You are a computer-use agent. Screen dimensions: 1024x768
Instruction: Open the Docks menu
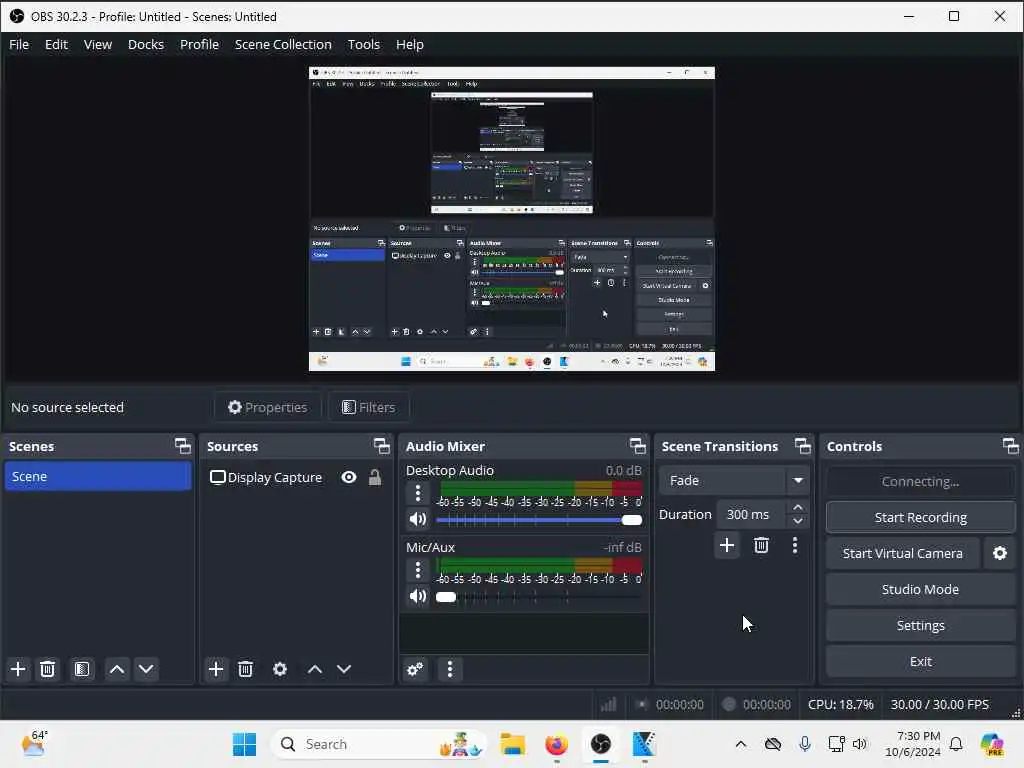146,44
